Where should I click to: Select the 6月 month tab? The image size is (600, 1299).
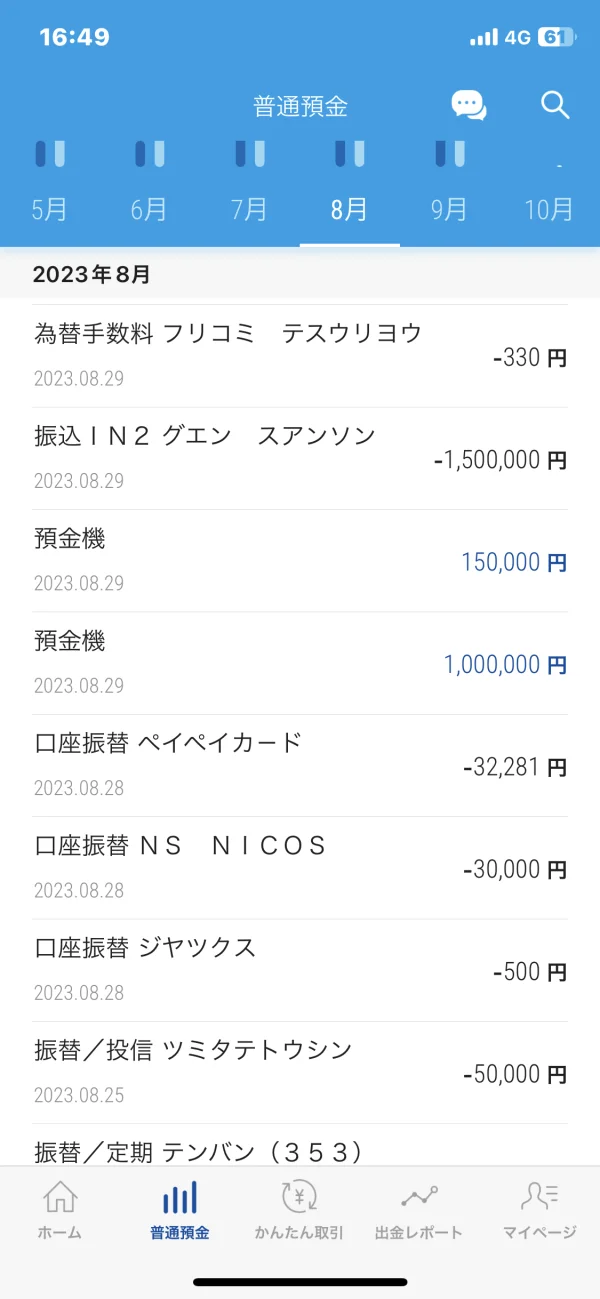[x=149, y=210]
